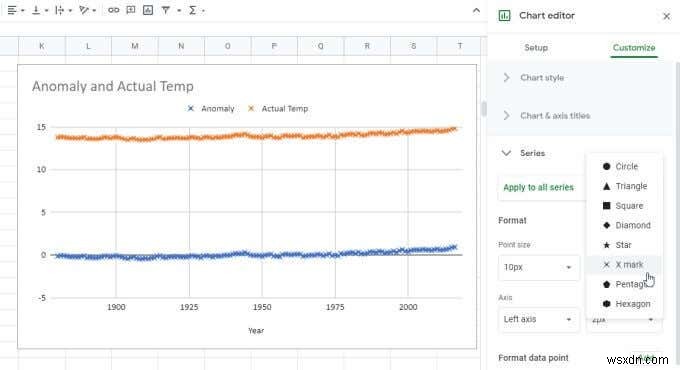Image resolution: width=680 pixels, height=370 pixels.
Task: Choose X mark point shape
Action: pos(624,265)
